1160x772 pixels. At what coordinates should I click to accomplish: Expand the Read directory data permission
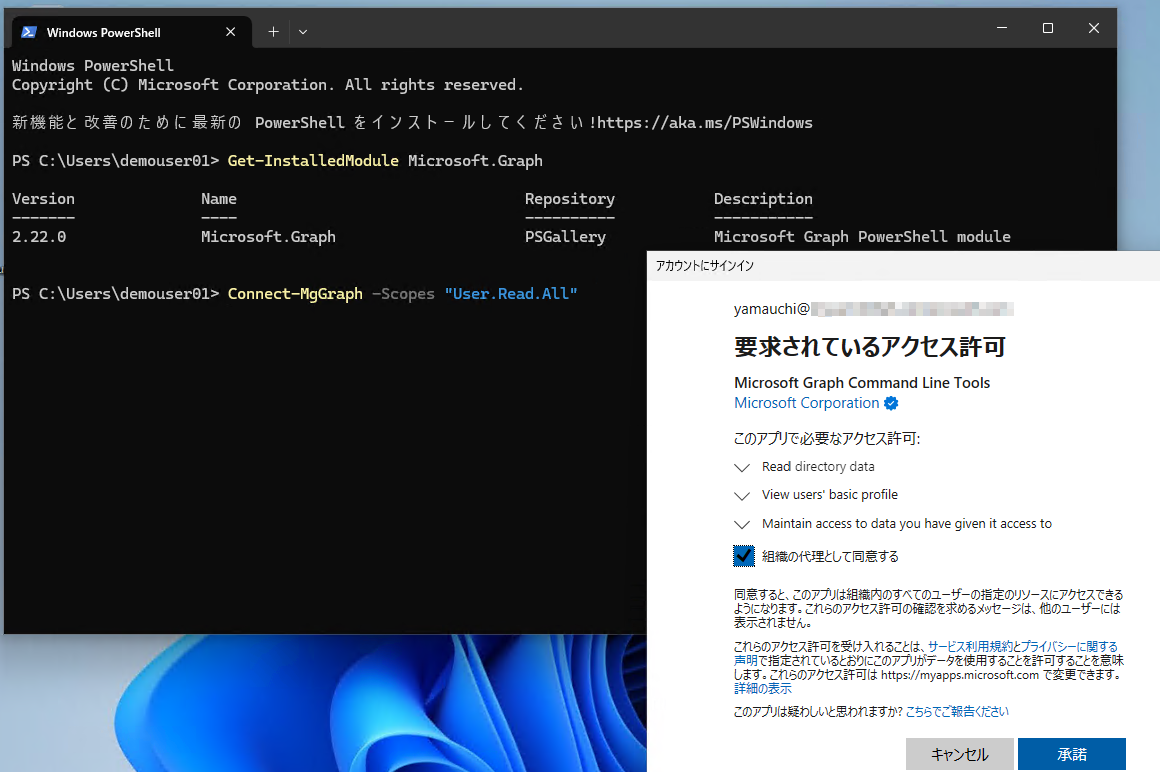click(x=741, y=467)
